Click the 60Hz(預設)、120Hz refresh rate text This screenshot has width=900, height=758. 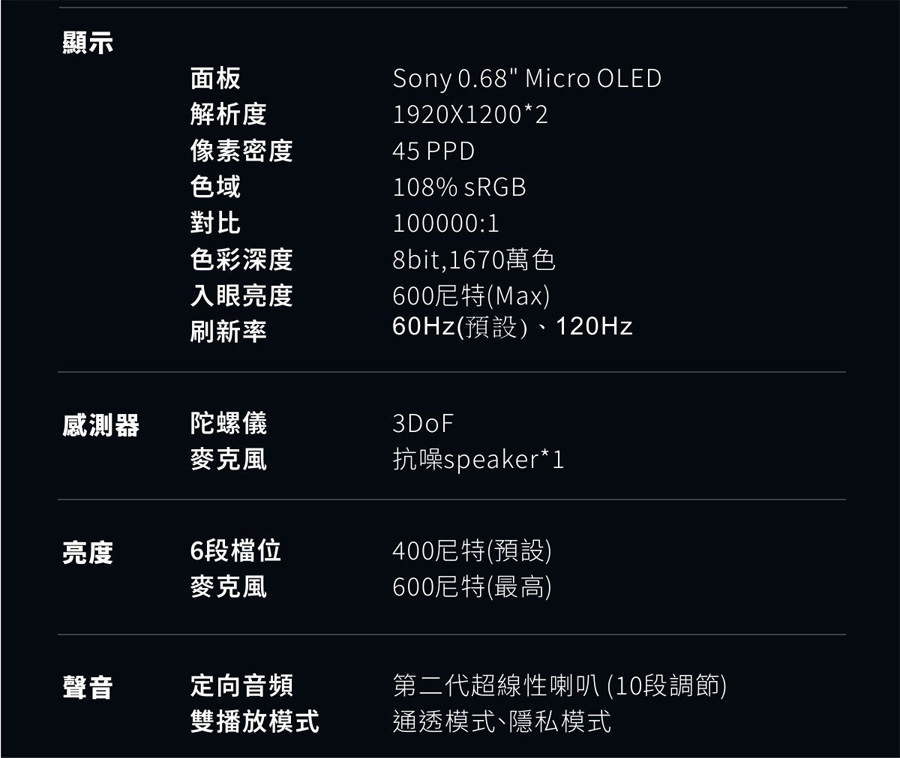click(512, 327)
